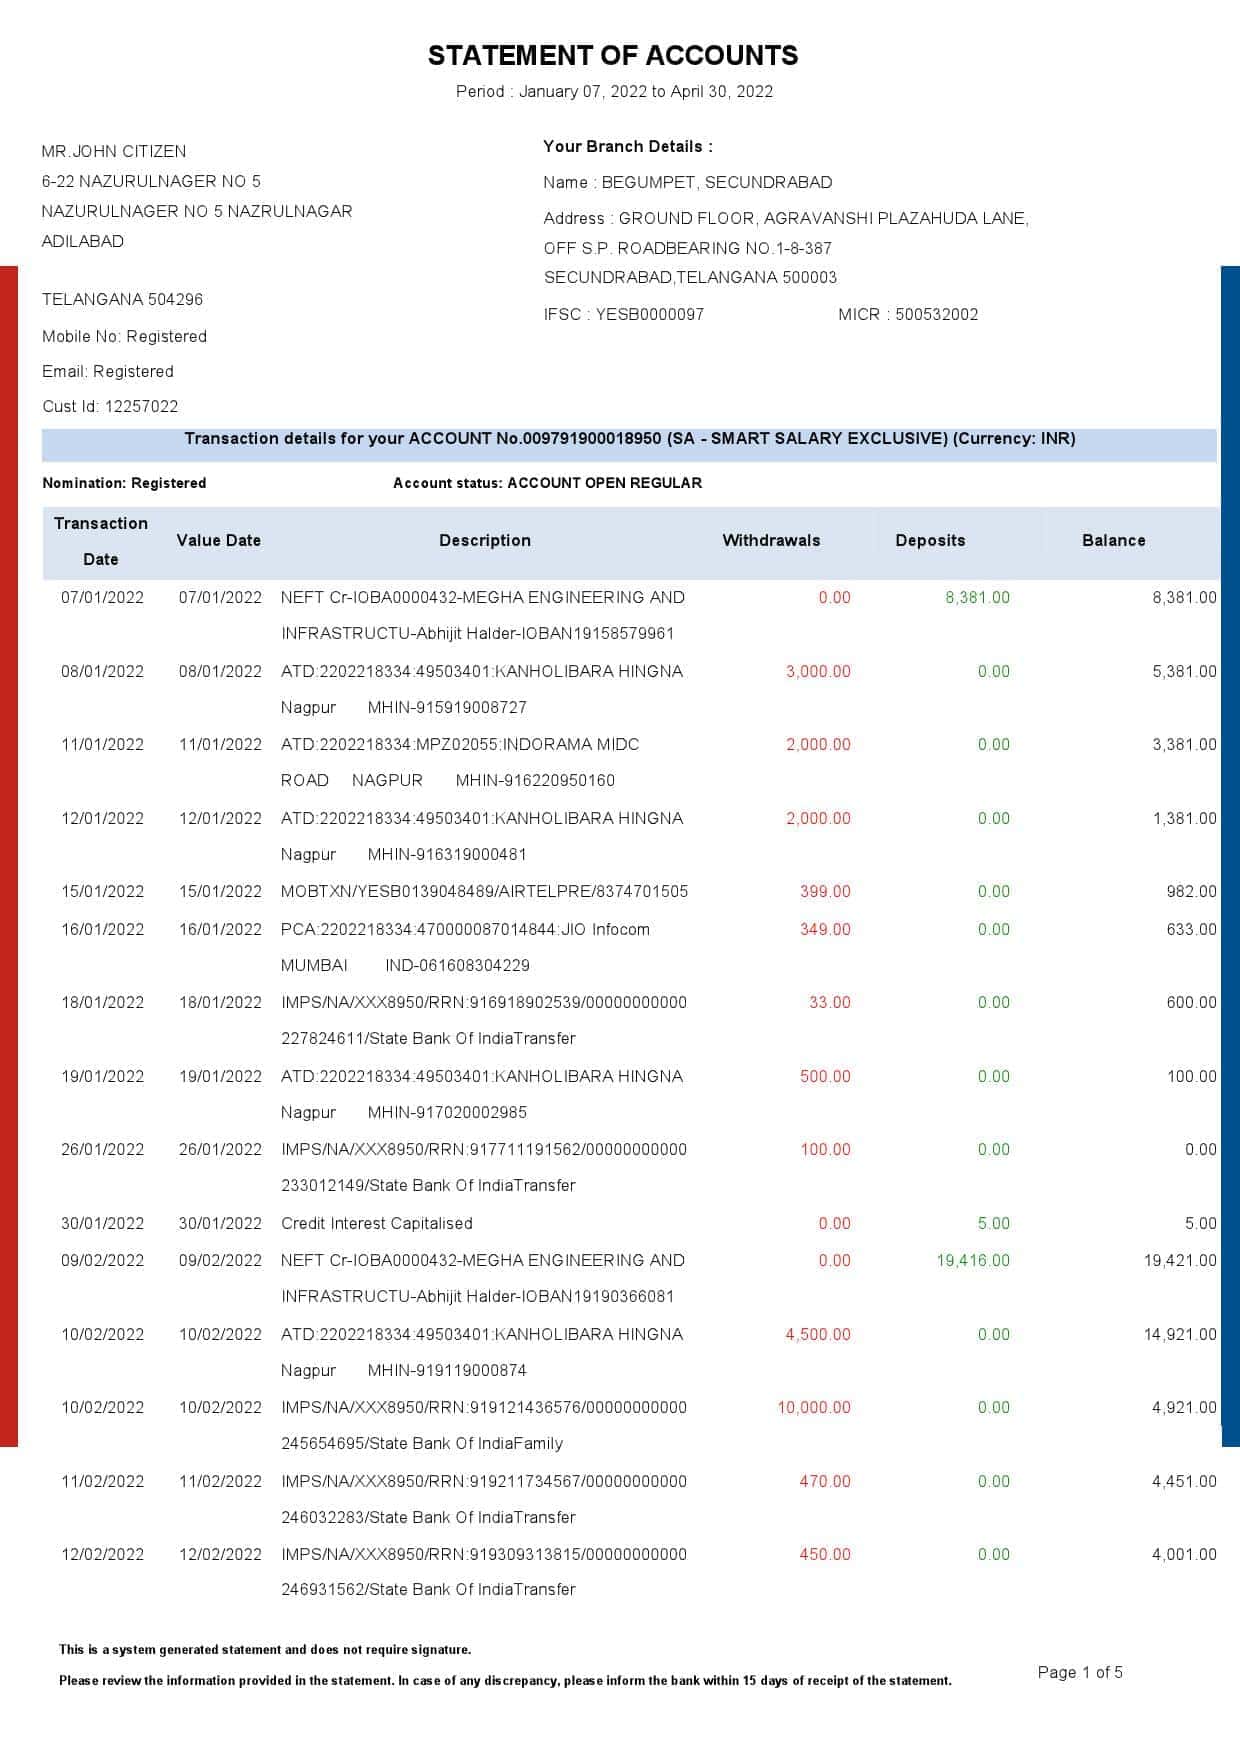Image resolution: width=1240 pixels, height=1754 pixels.
Task: Click Abhijit Halder-IOBAN19190366081 reference
Action: [x=545, y=1296]
